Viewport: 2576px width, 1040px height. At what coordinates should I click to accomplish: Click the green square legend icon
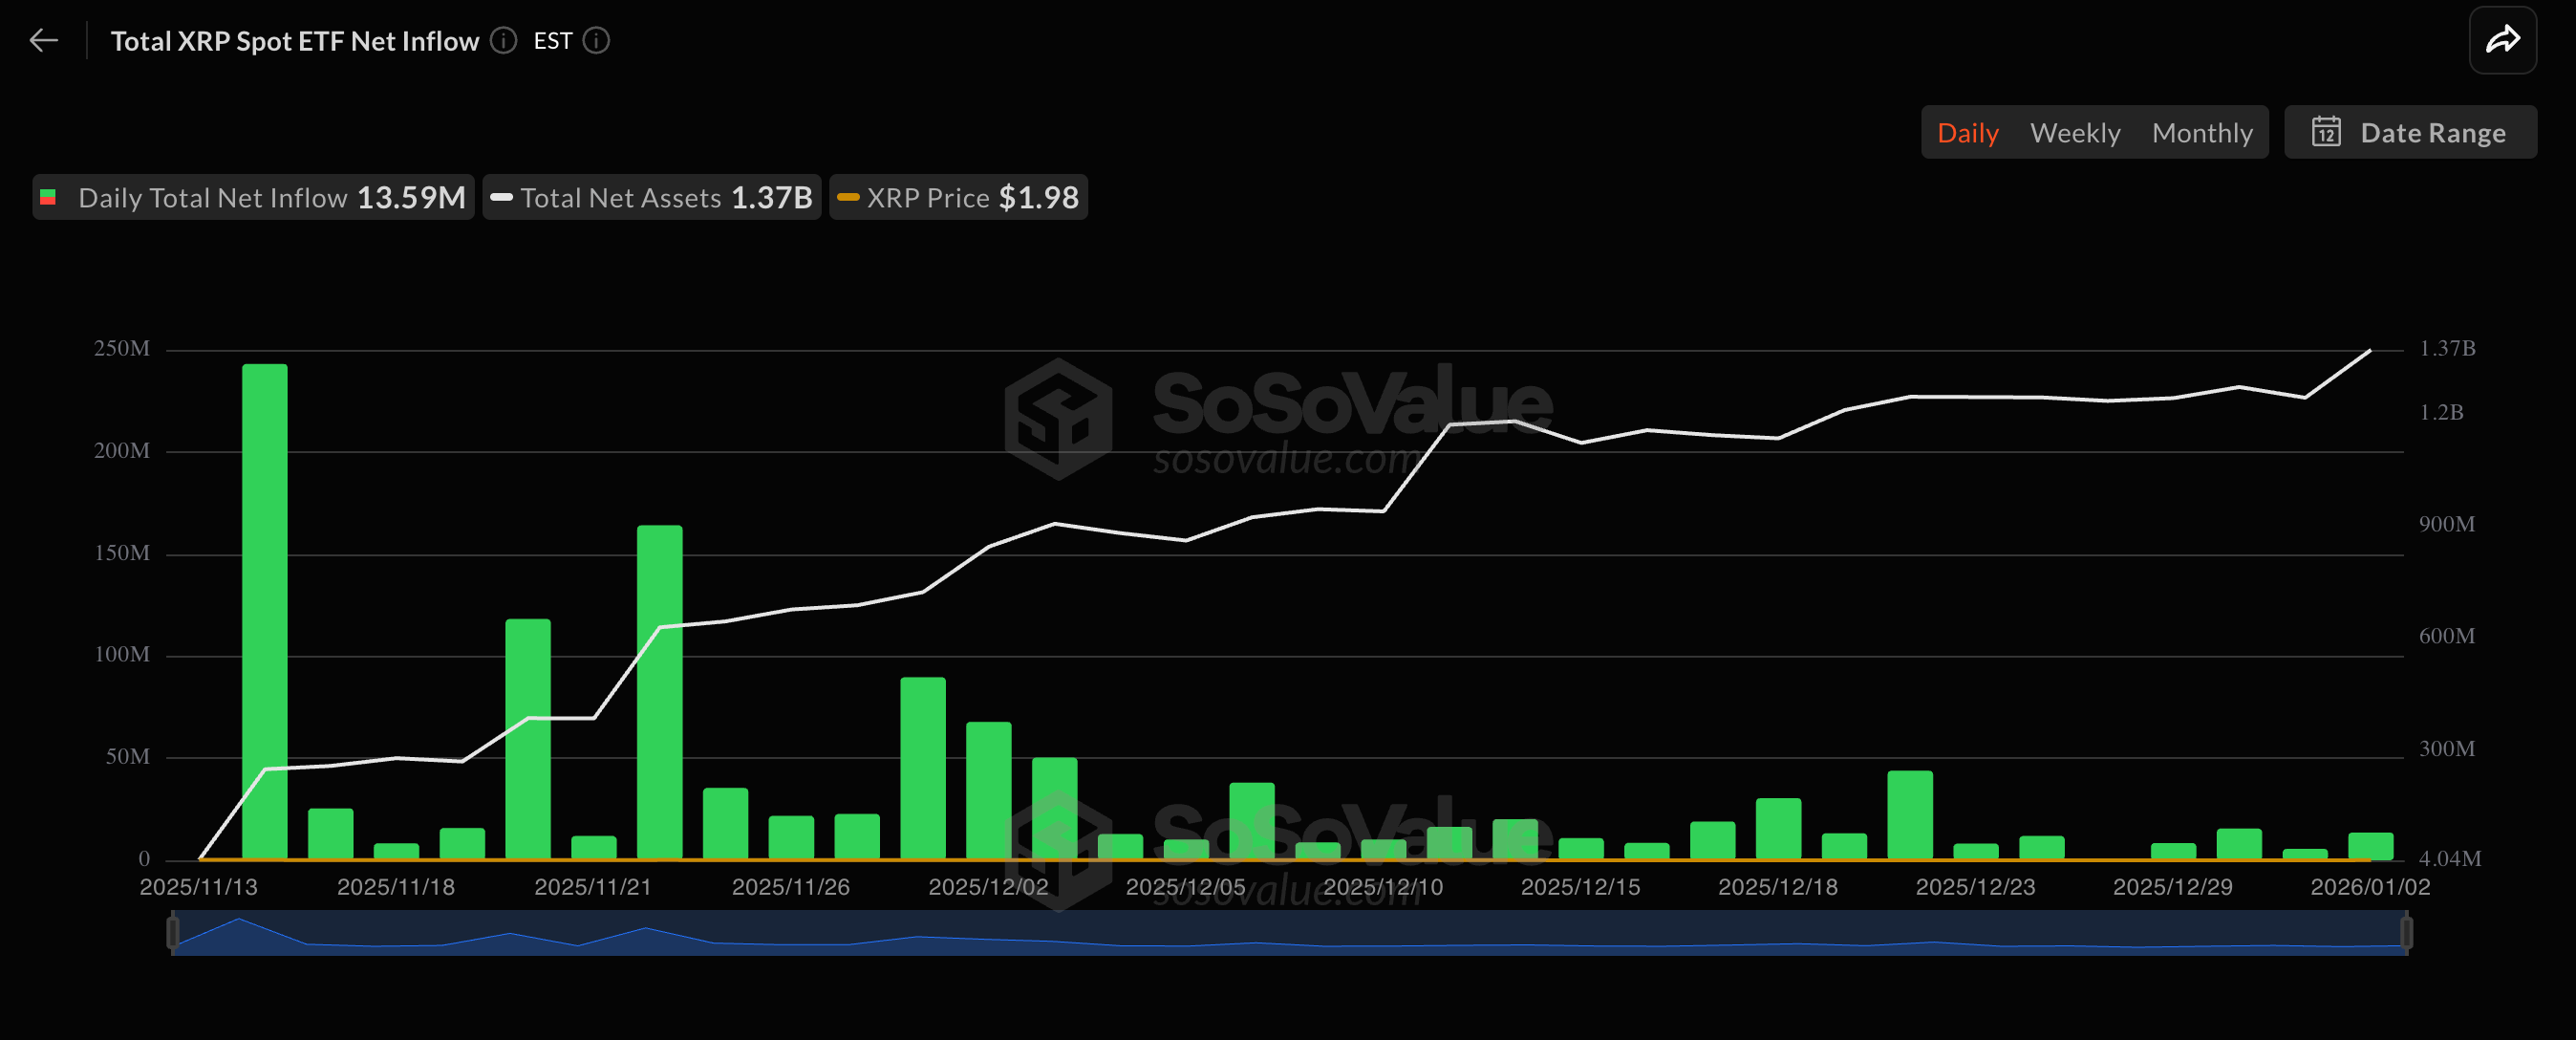[47, 197]
